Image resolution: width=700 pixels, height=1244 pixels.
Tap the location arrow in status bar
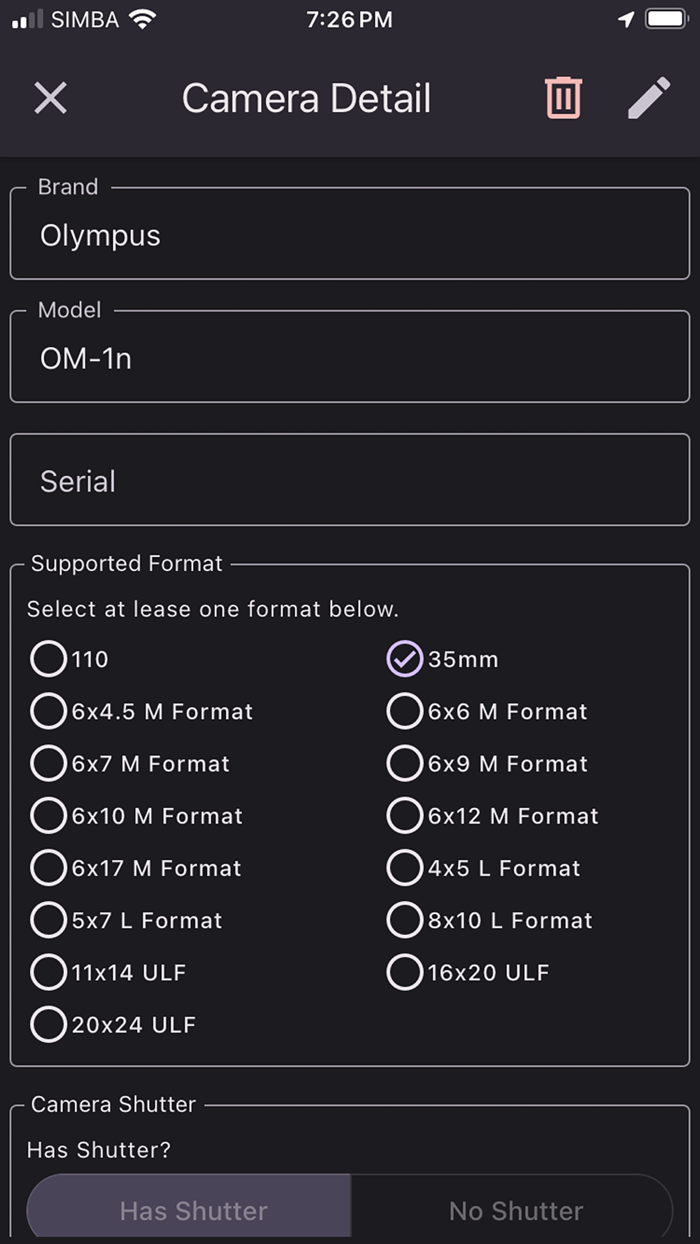coord(626,19)
